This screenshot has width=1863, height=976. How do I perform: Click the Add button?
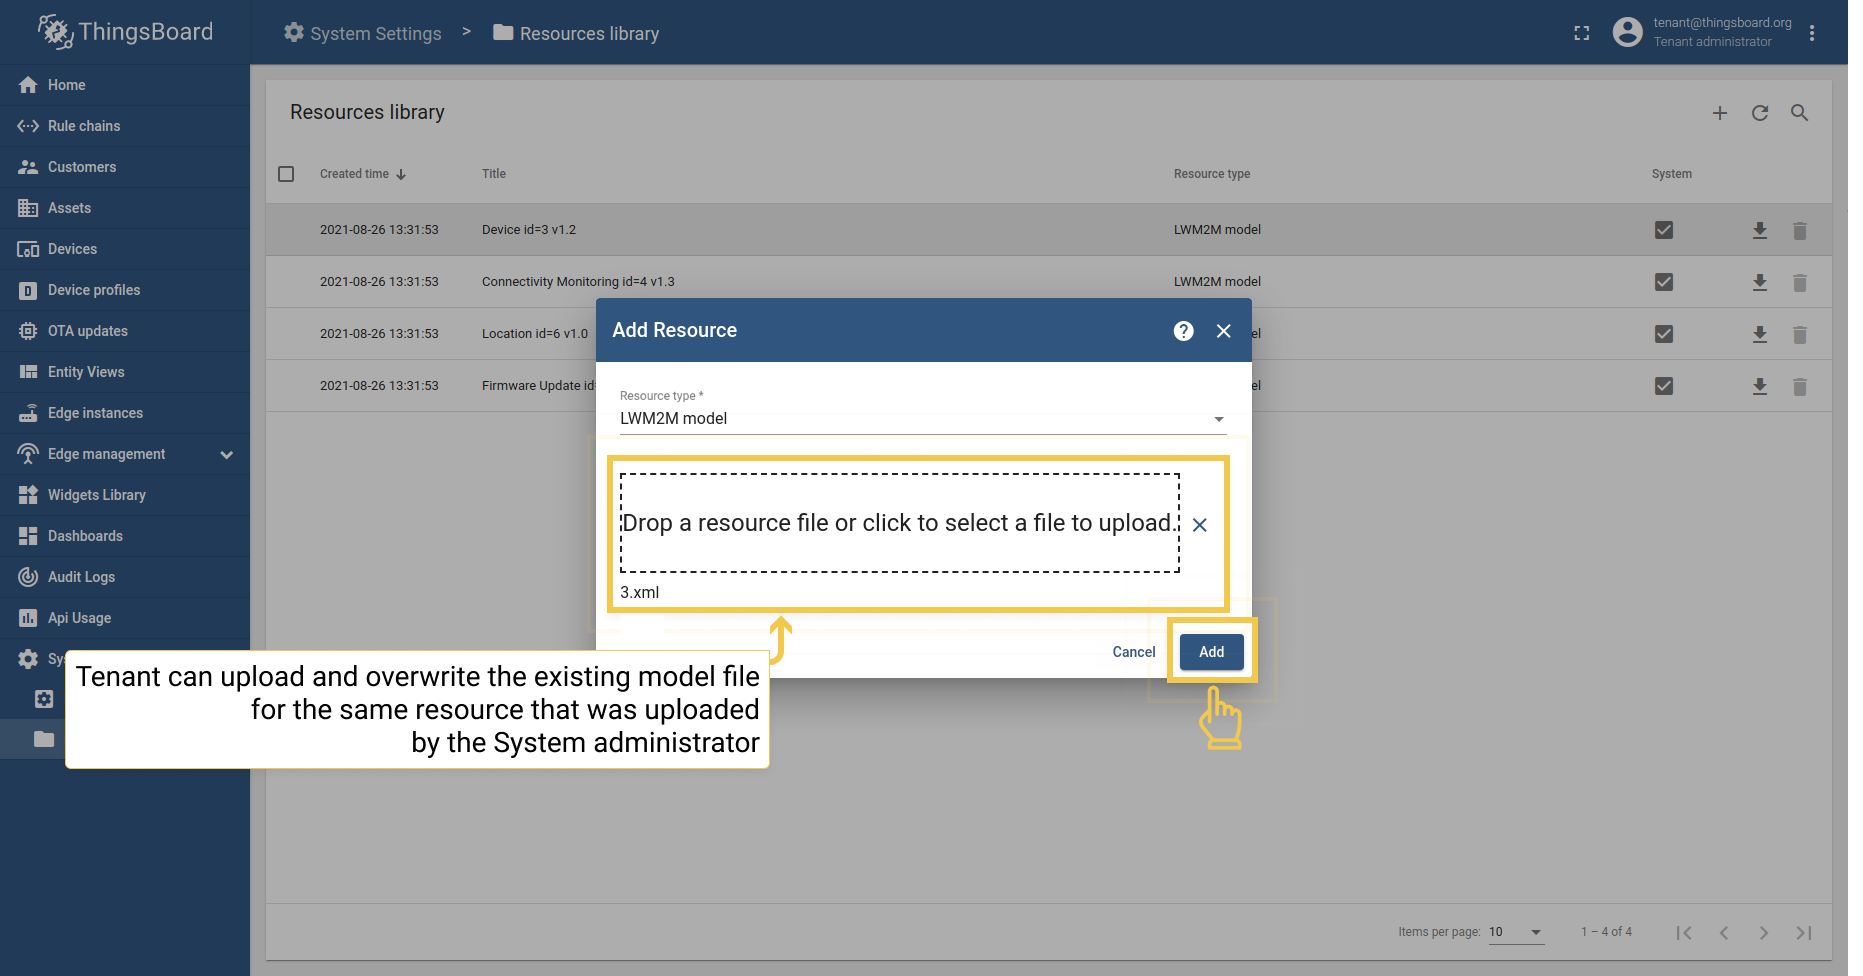[1212, 652]
